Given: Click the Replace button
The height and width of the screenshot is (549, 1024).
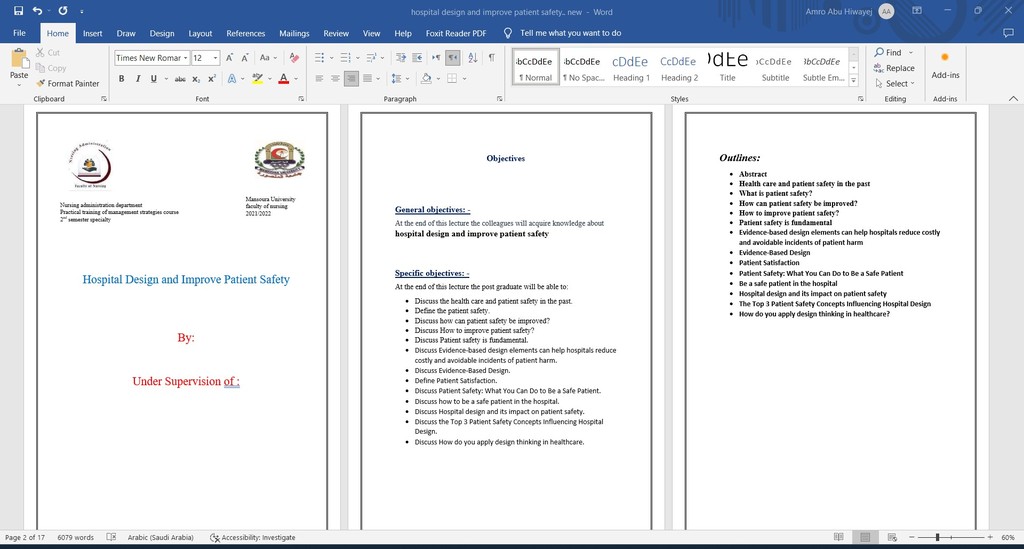Looking at the screenshot, I should (x=894, y=68).
